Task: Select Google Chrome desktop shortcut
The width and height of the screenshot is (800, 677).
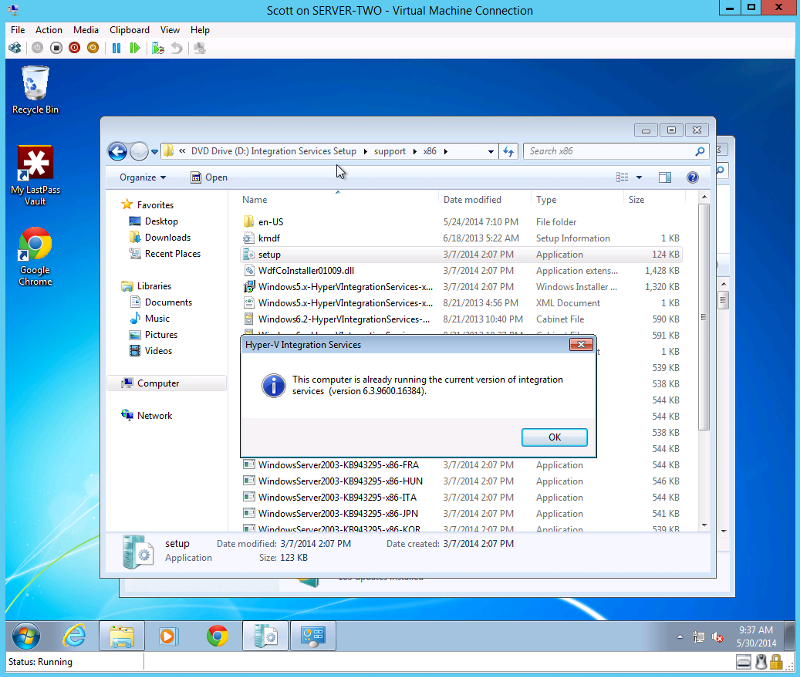Action: (35, 257)
